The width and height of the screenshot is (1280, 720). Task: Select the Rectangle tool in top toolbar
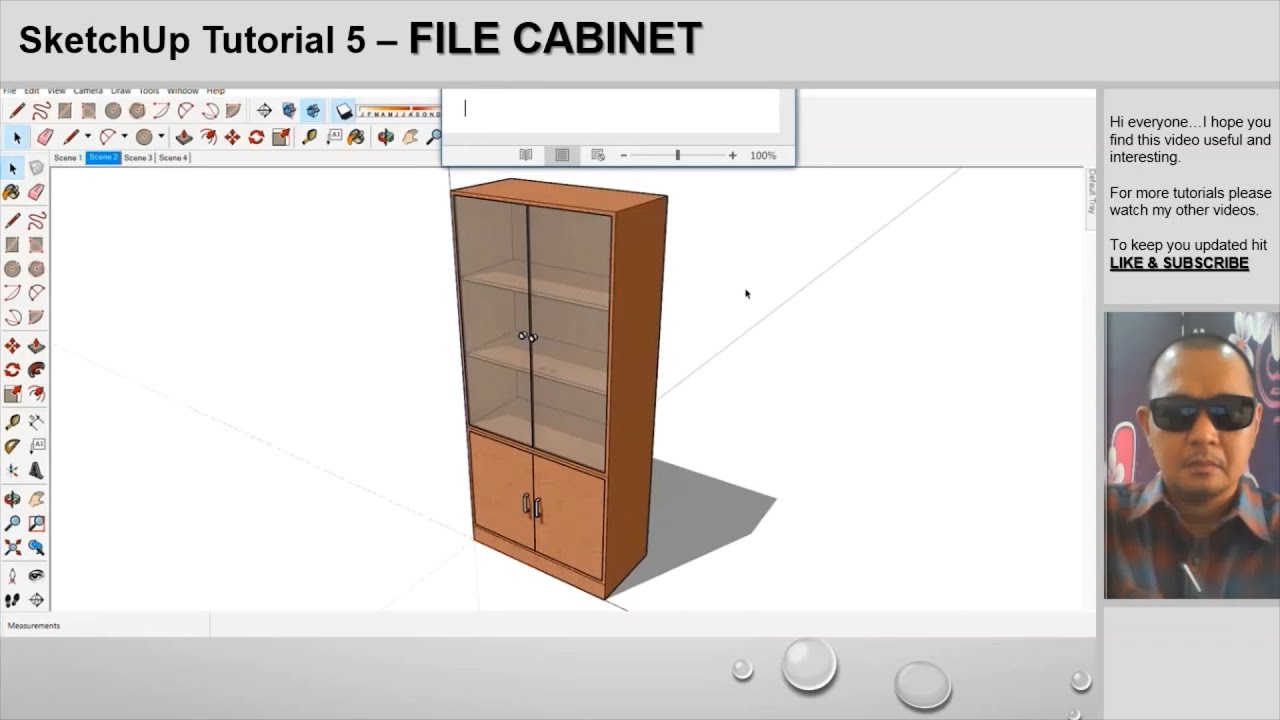point(65,111)
